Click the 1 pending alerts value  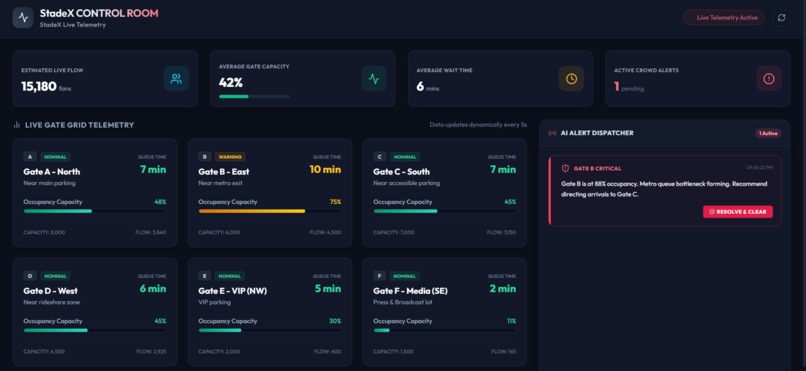(629, 87)
